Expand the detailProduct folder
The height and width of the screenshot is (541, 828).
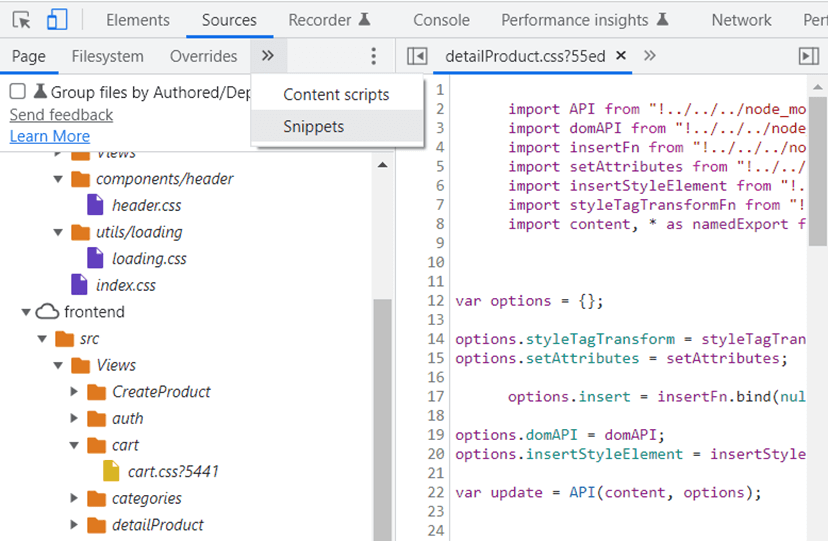coord(74,525)
